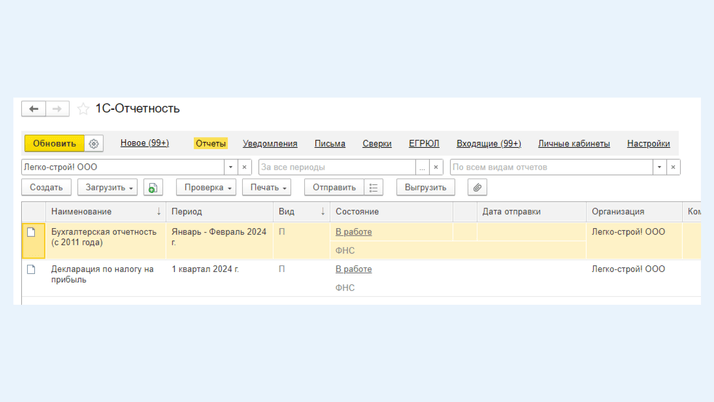Expand the organization filter dropdown
The image size is (714, 402).
point(230,167)
